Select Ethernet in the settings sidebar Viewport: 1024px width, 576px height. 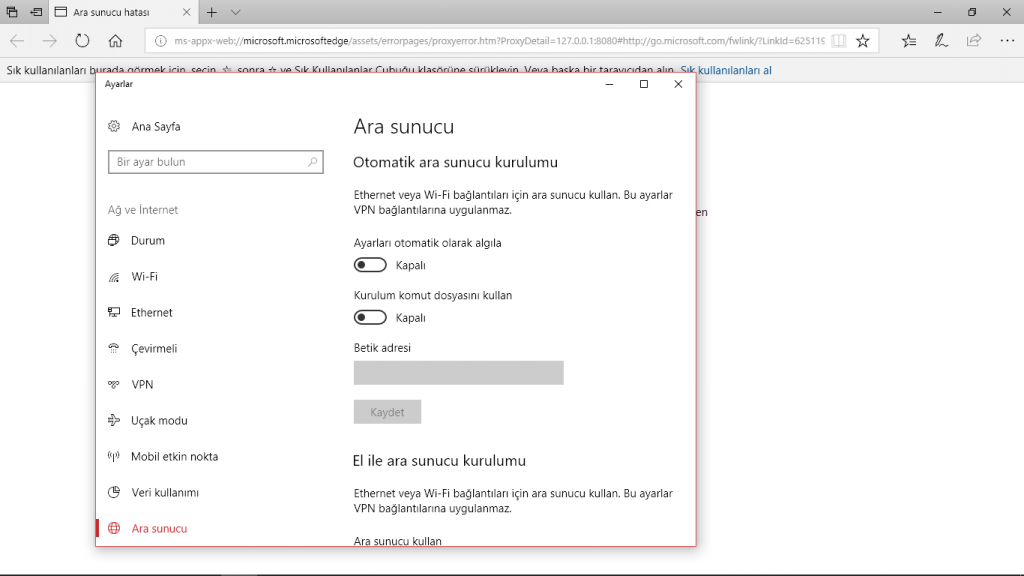(x=151, y=313)
